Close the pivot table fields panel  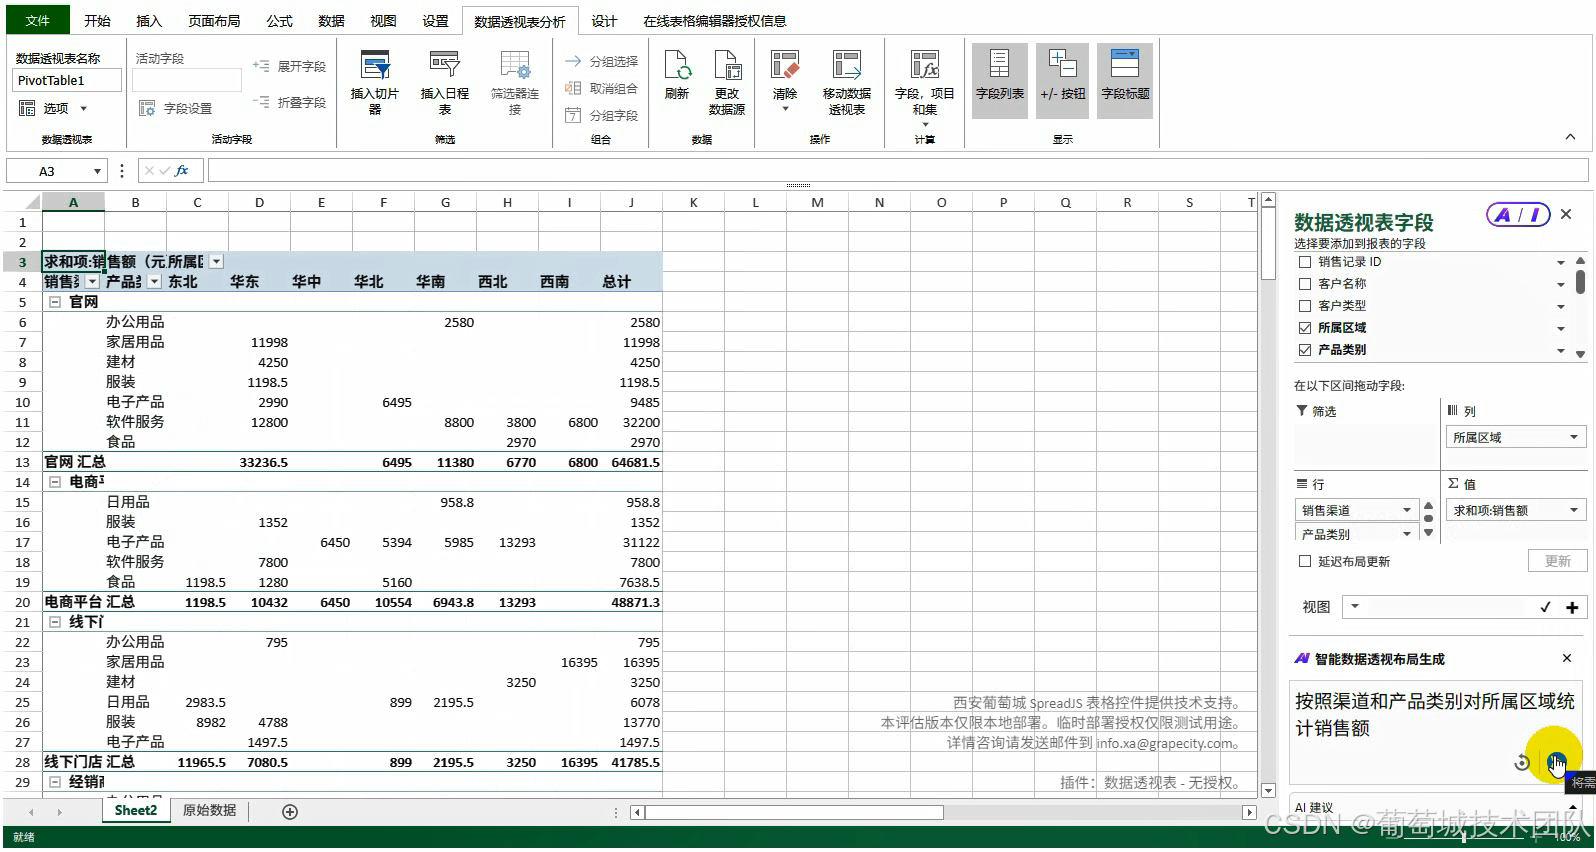click(1566, 214)
